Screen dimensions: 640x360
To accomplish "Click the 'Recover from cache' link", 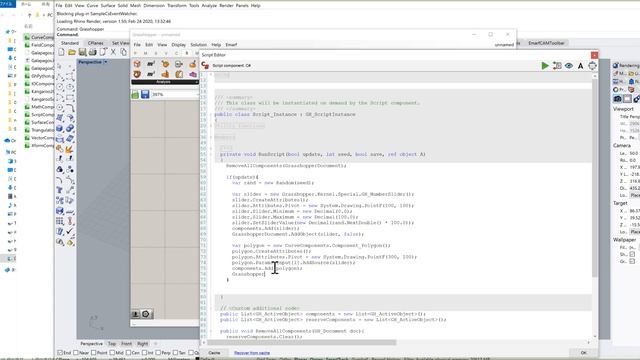I will coord(252,353).
